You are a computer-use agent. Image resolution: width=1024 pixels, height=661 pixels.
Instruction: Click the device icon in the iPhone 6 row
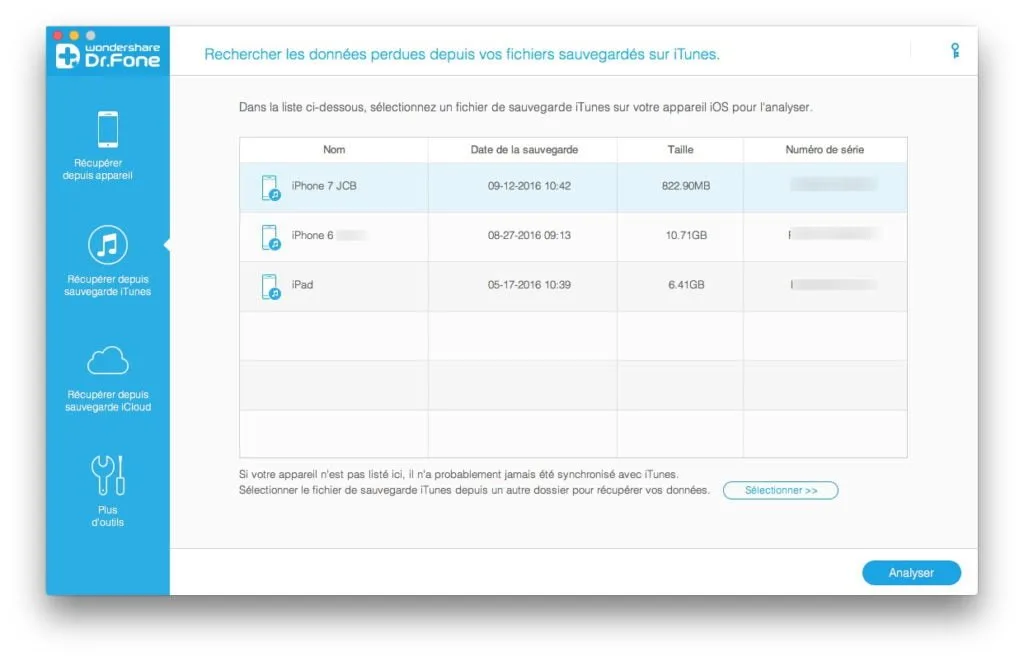pos(270,237)
